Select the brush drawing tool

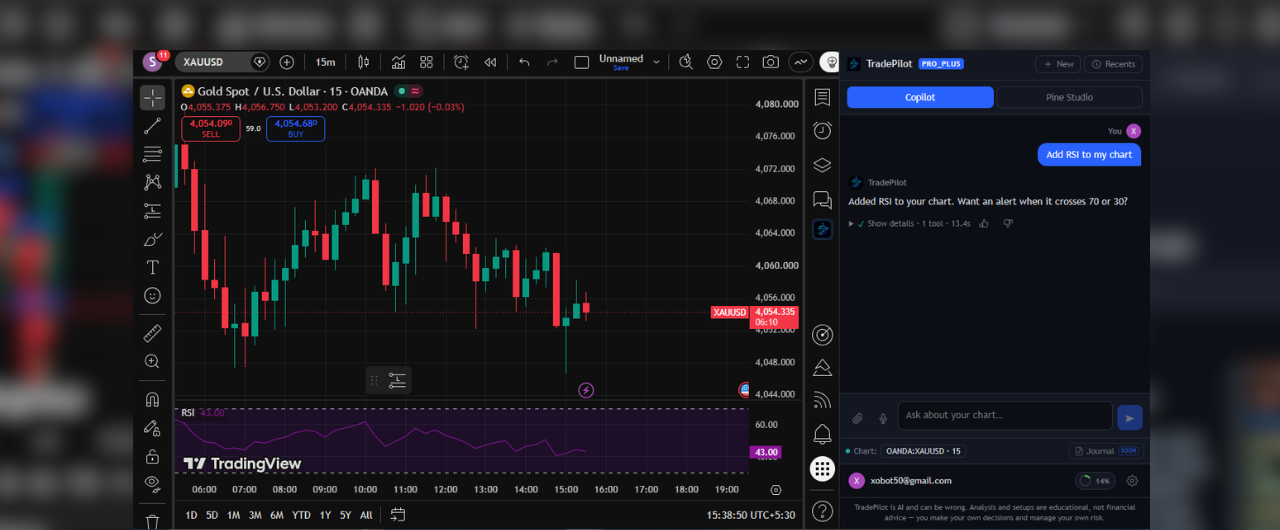(x=152, y=239)
